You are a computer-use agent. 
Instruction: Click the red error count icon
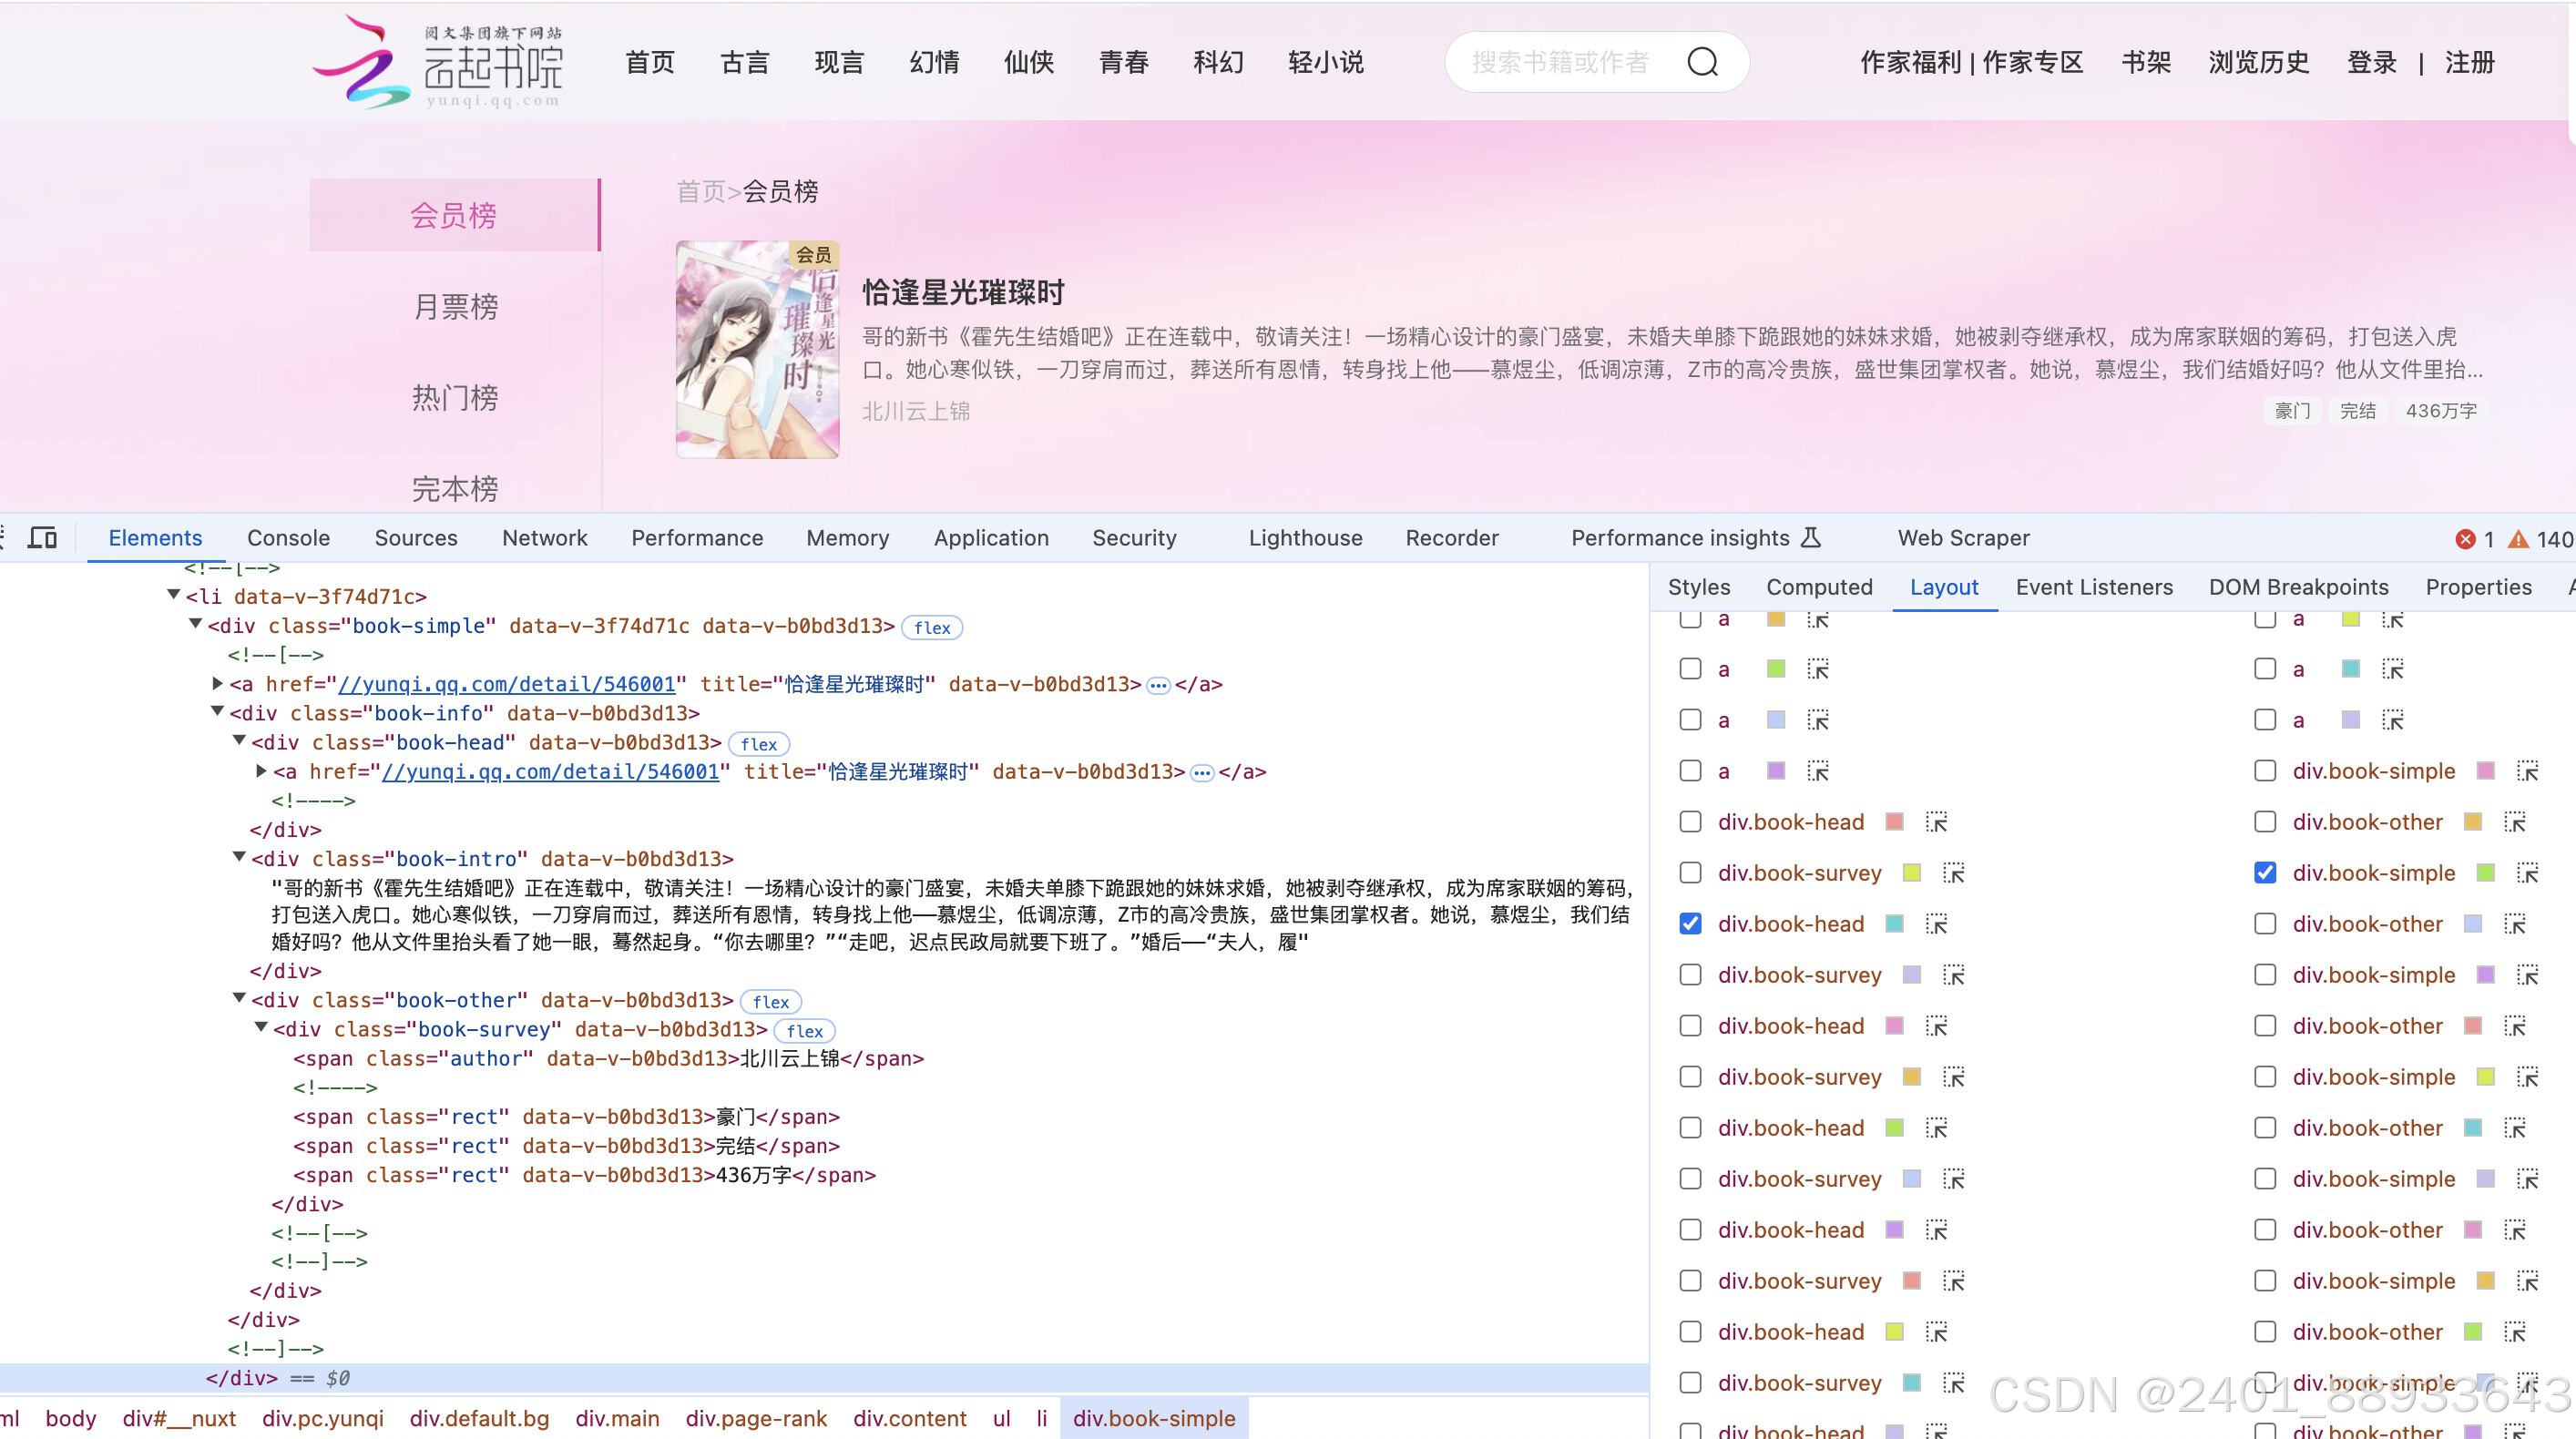coord(2465,539)
